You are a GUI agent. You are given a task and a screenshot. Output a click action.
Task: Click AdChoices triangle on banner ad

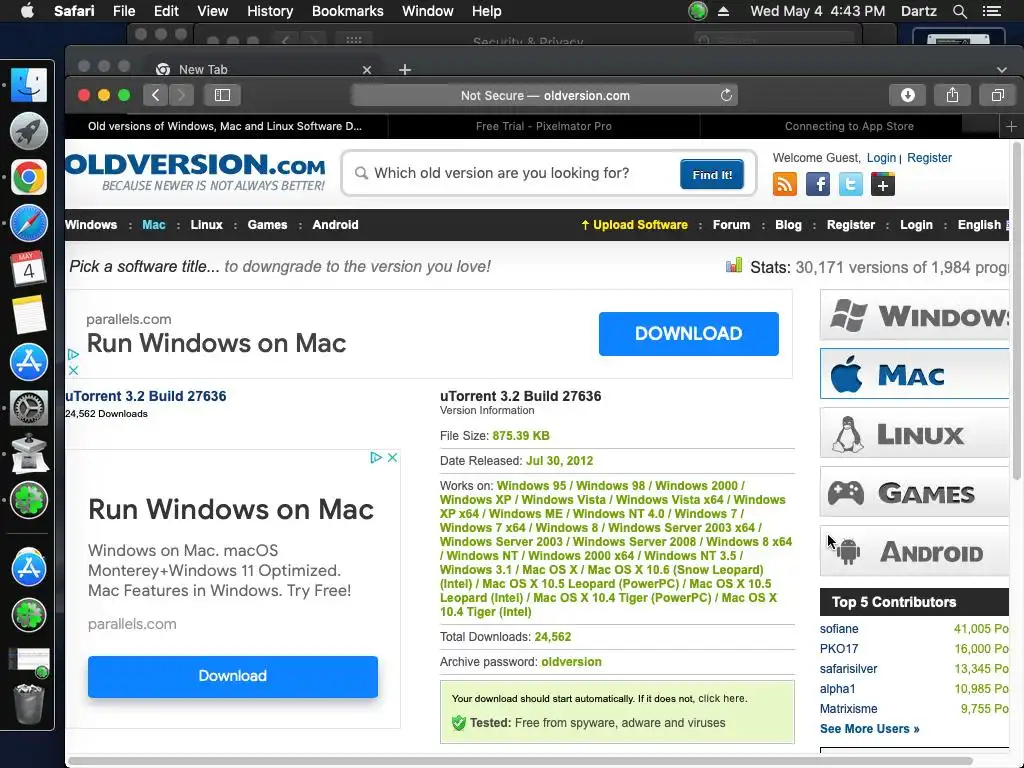click(73, 354)
